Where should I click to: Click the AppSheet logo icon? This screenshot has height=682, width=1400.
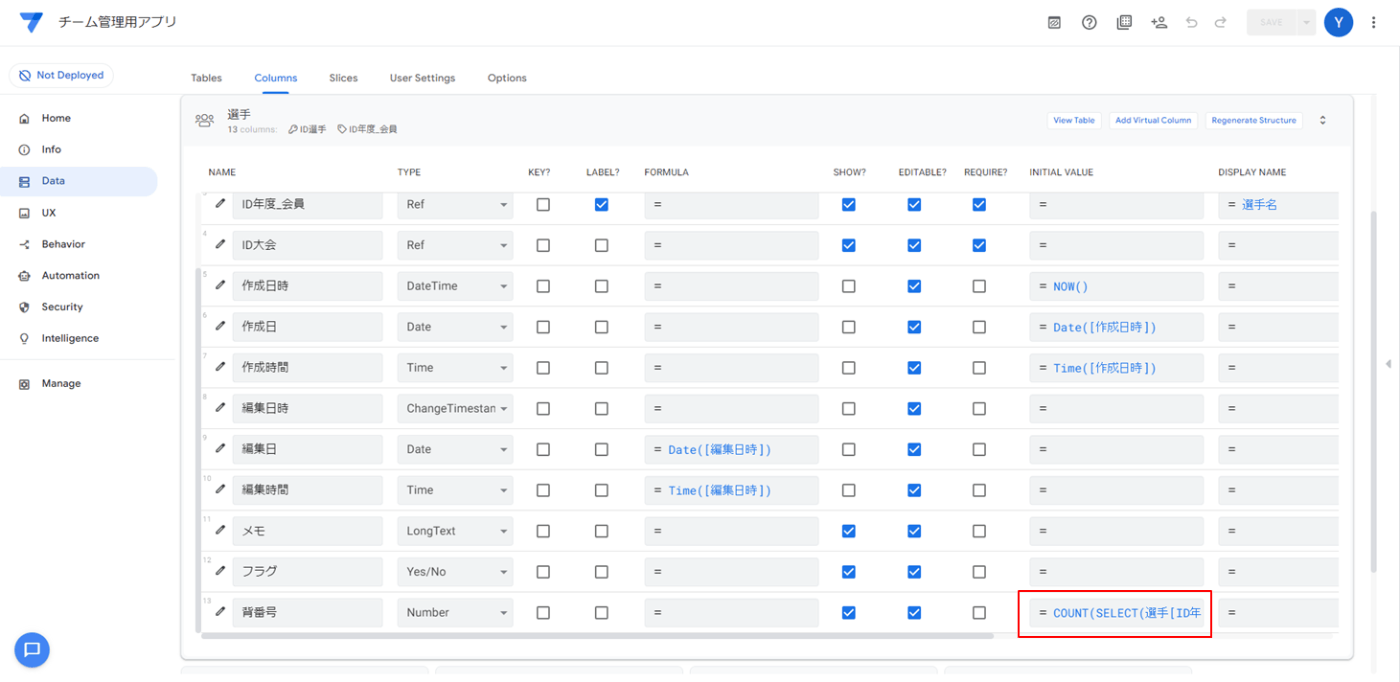point(31,22)
